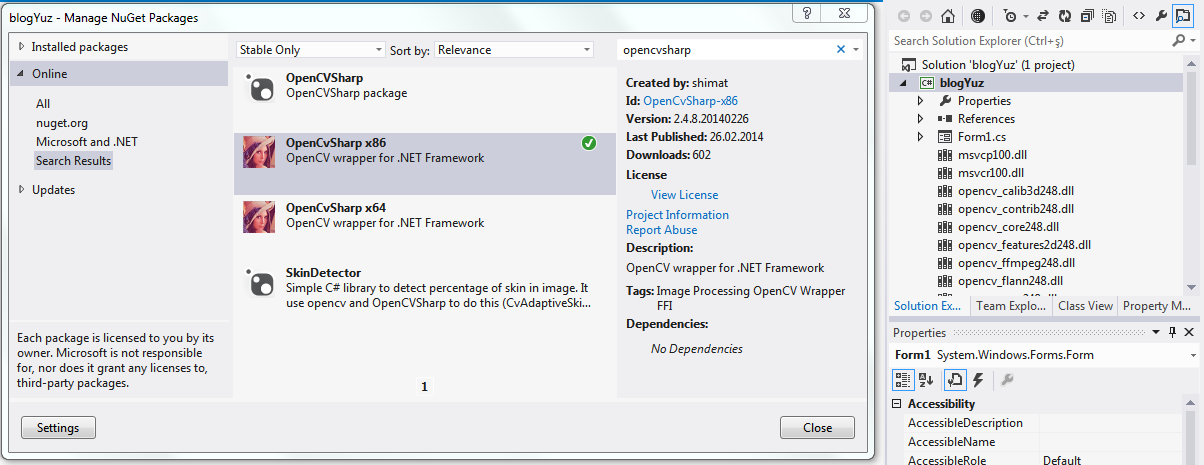This screenshot has width=1204, height=465.
Task: Show Properties page icon in Properties panel
Action: (954, 379)
